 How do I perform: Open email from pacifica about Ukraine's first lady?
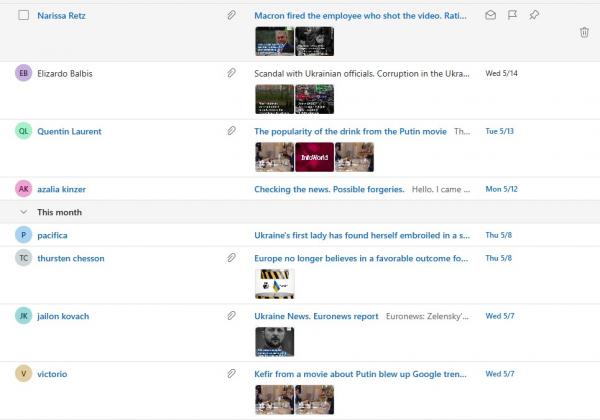(361, 235)
